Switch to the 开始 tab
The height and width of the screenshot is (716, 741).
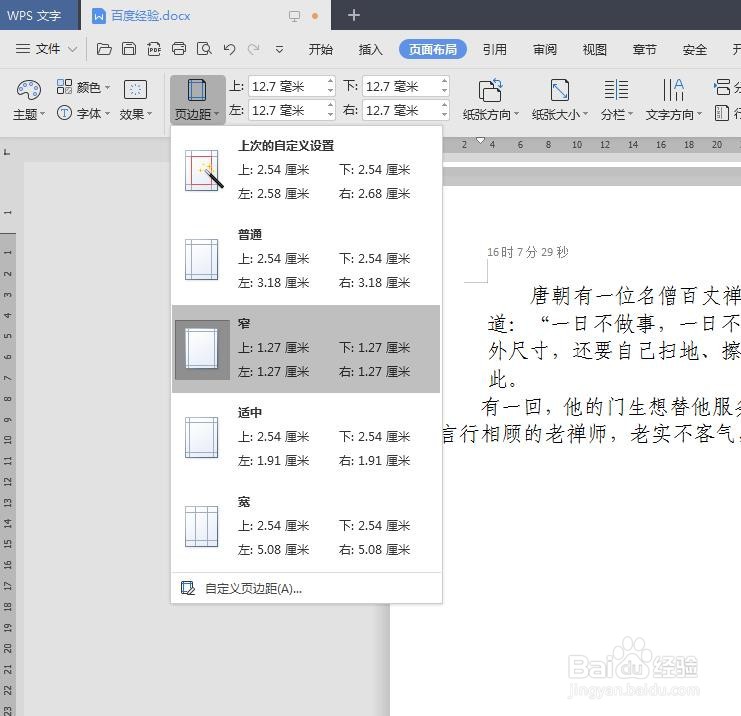pyautogui.click(x=320, y=49)
